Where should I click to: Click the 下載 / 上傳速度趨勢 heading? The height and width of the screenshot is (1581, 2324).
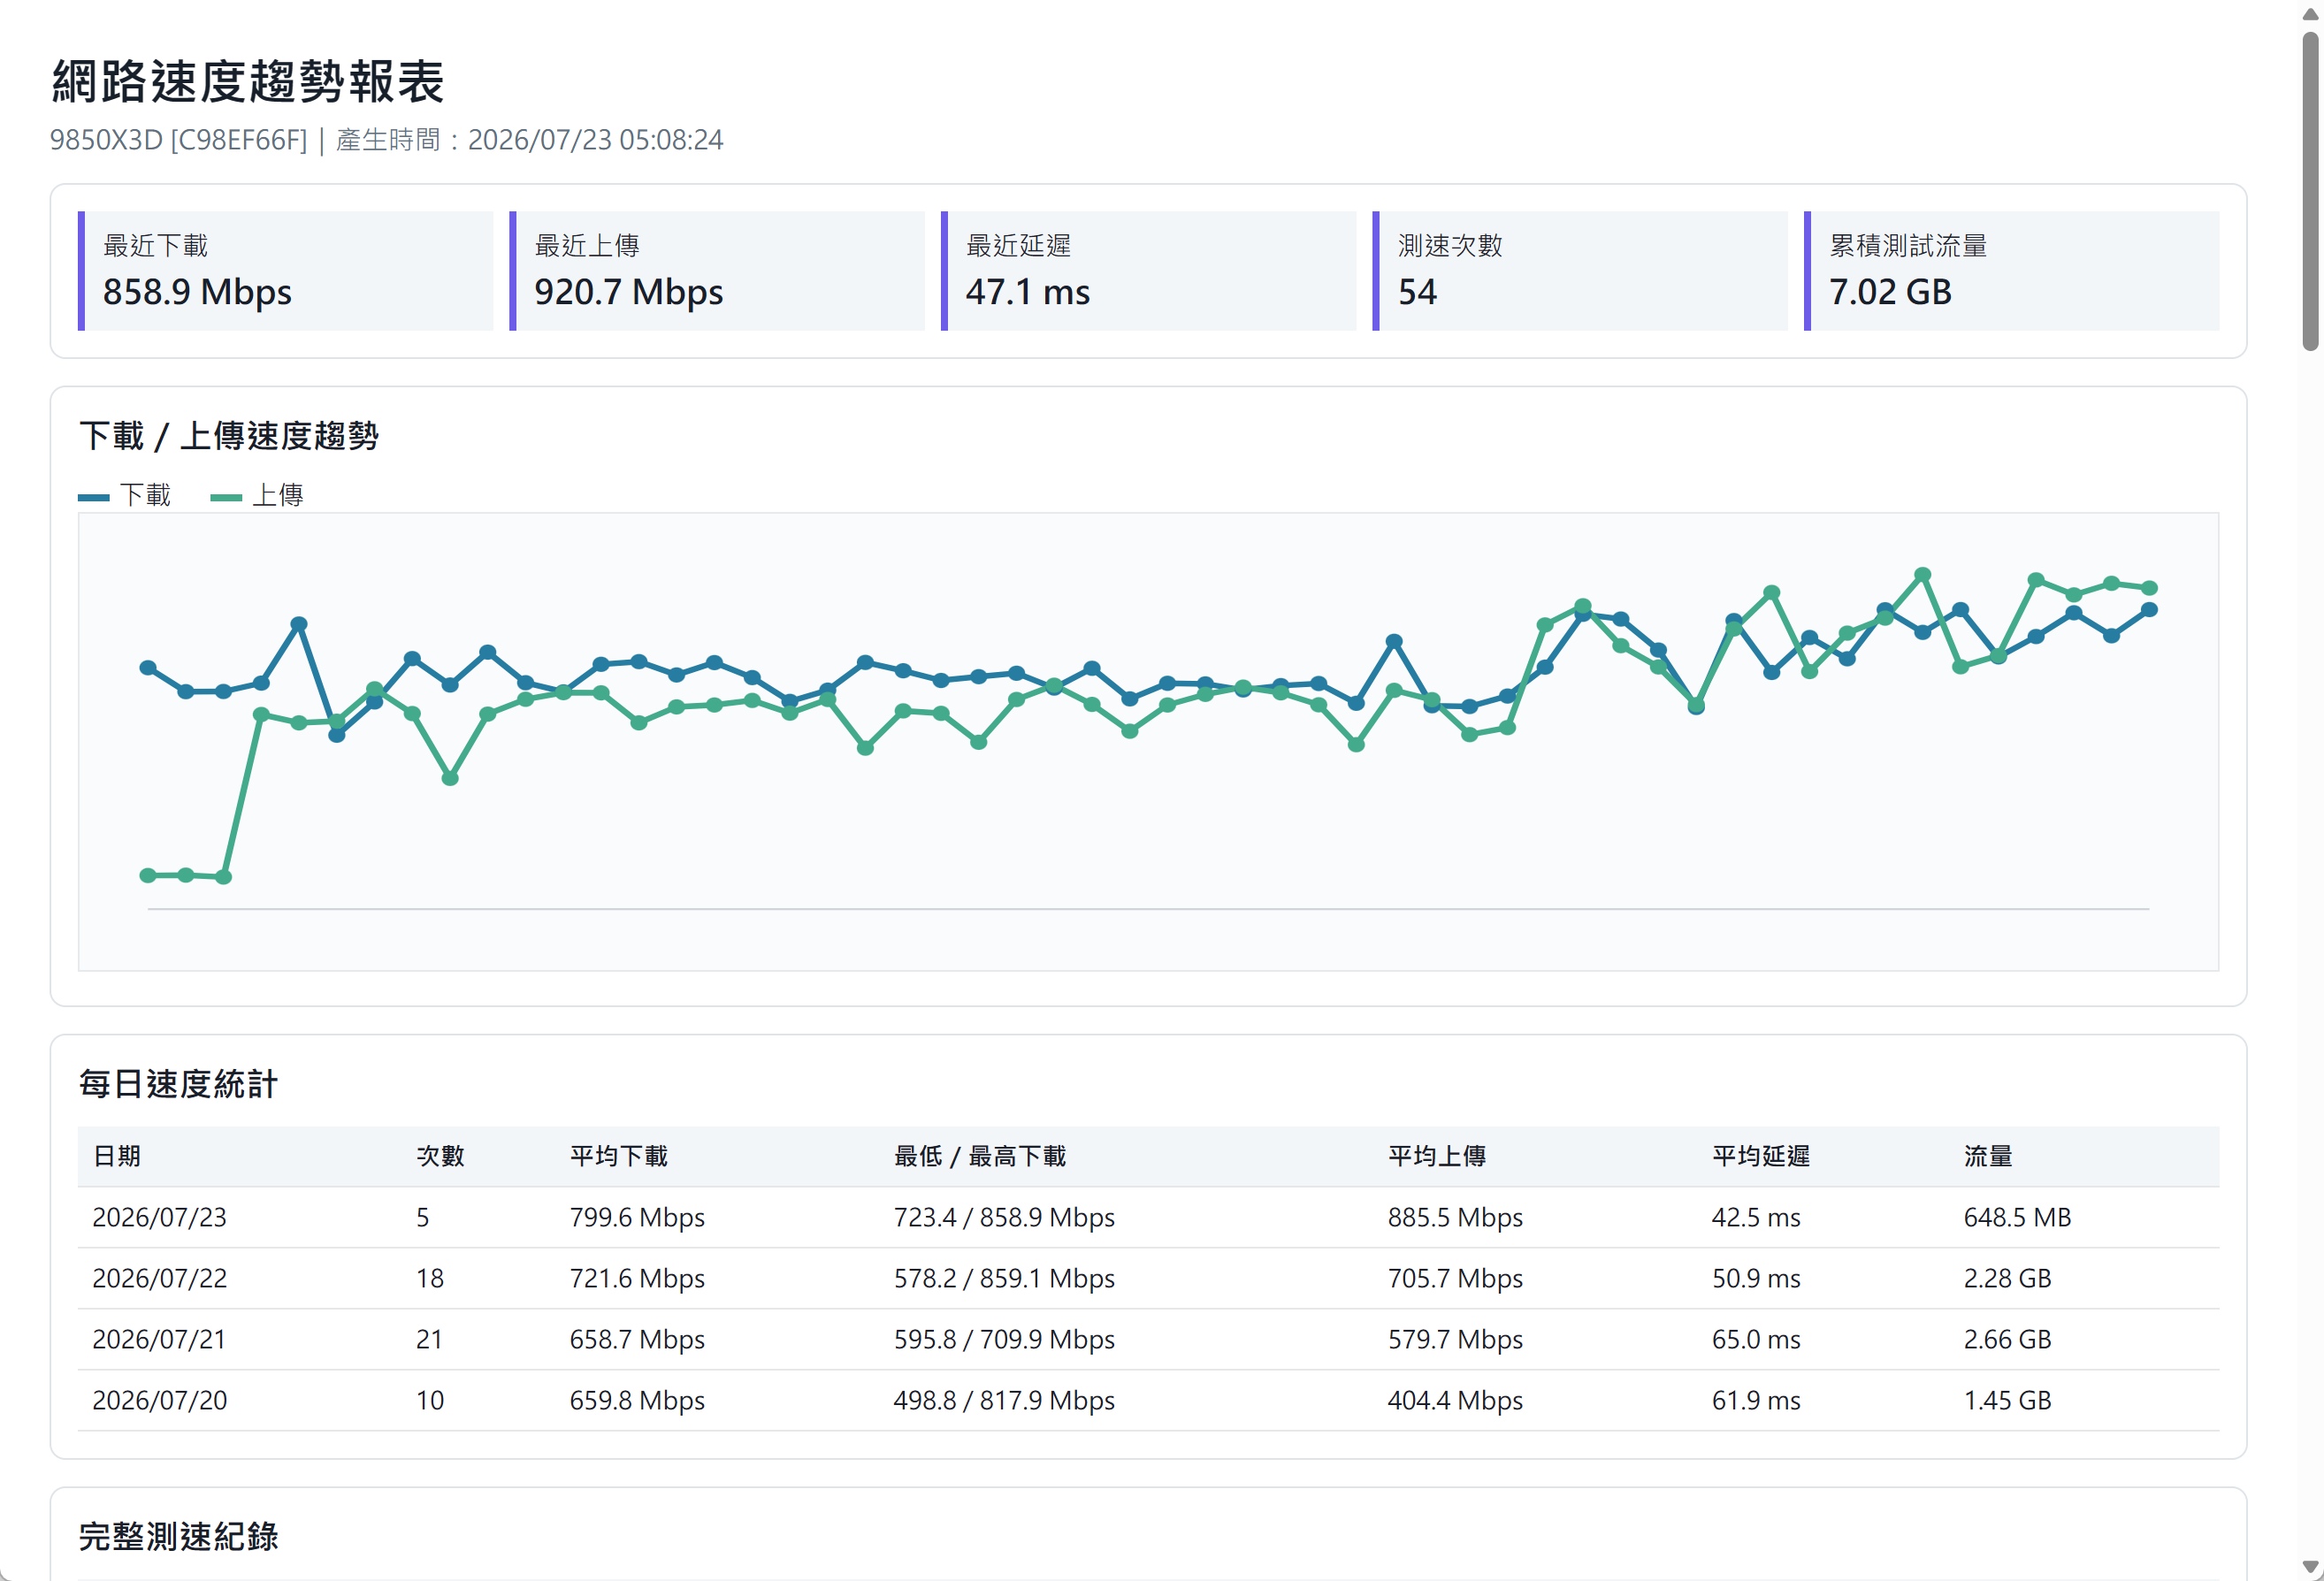click(229, 436)
